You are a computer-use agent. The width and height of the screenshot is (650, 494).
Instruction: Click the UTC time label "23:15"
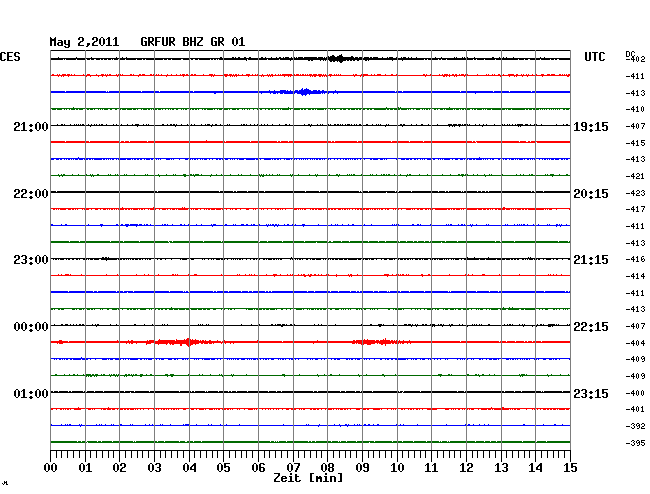coord(591,393)
